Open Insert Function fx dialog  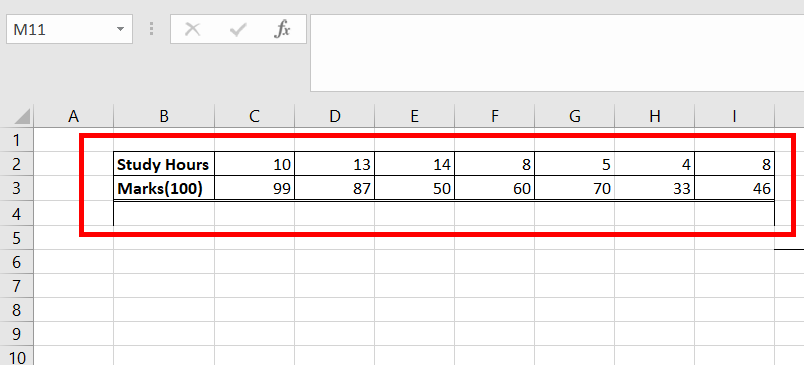[283, 30]
